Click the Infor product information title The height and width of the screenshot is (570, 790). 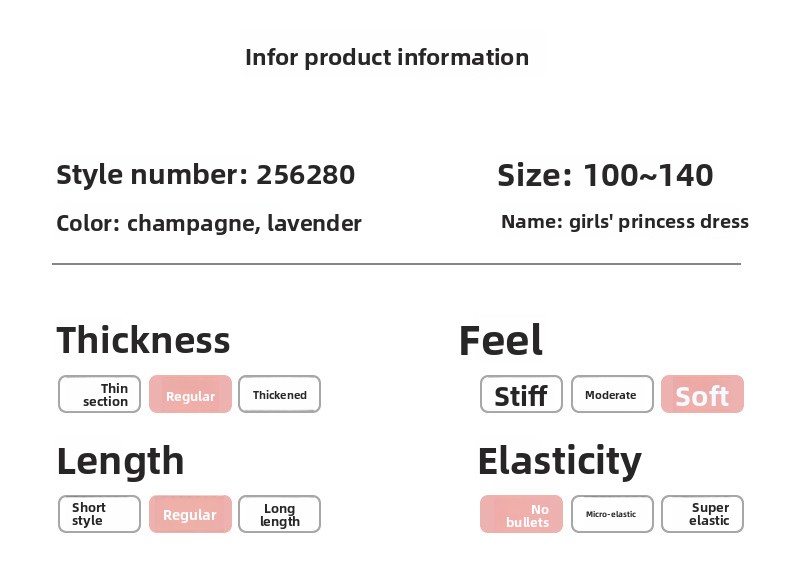(387, 57)
